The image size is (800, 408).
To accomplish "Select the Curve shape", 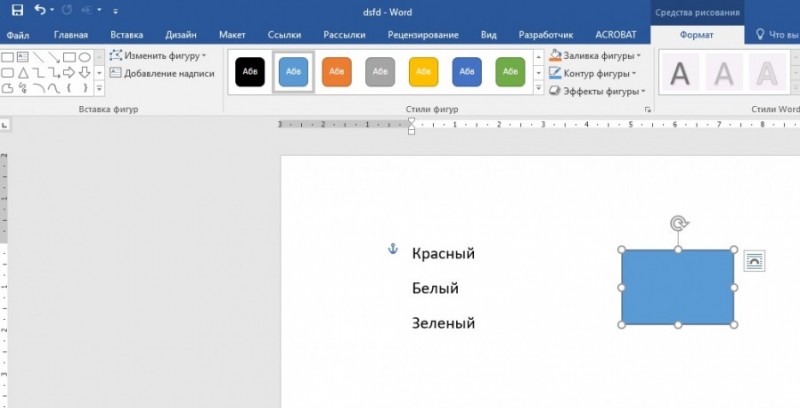I will pos(54,88).
